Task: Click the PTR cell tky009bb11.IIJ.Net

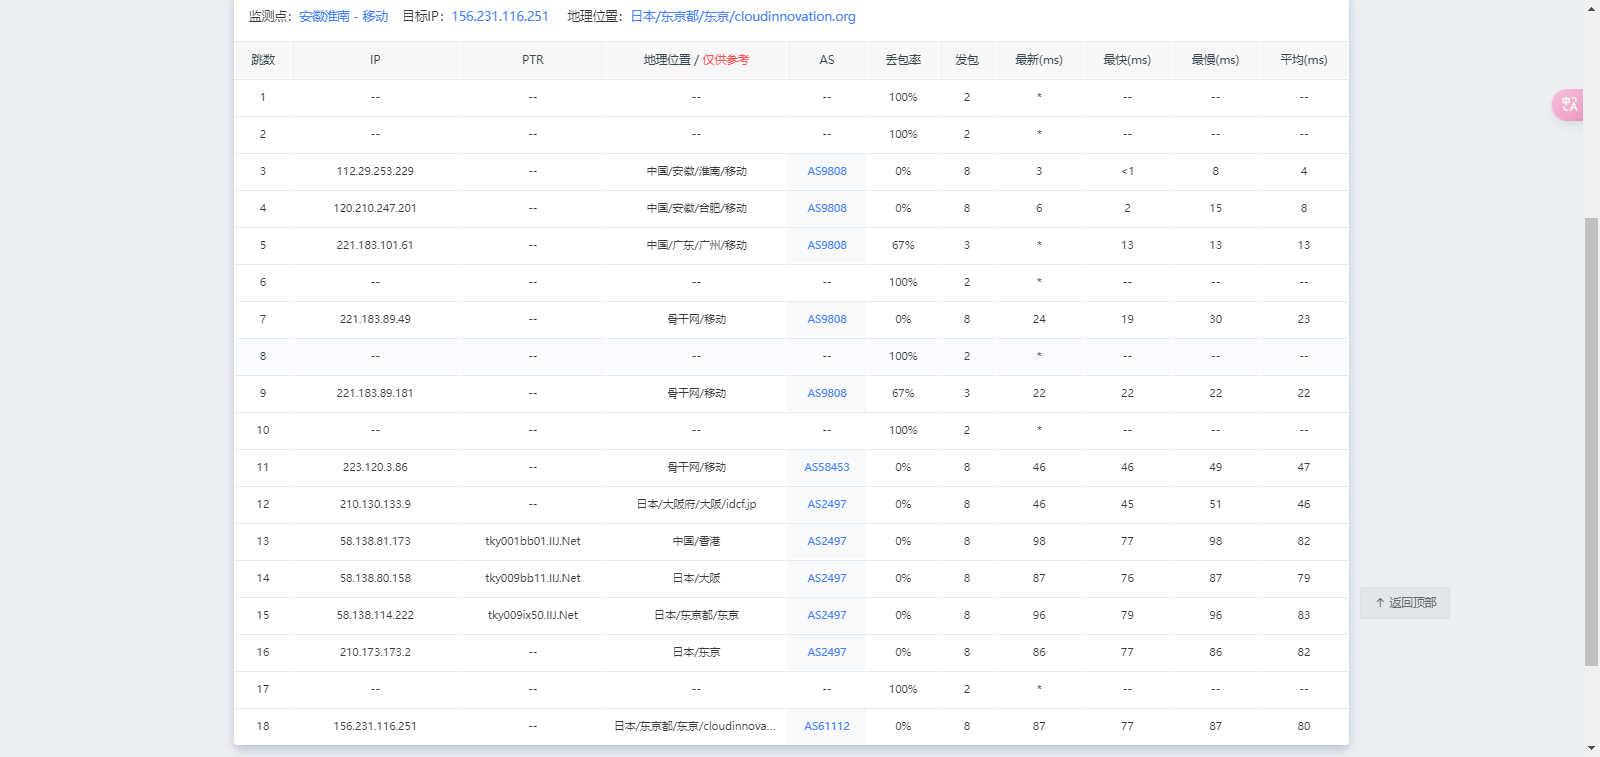Action: click(532, 579)
